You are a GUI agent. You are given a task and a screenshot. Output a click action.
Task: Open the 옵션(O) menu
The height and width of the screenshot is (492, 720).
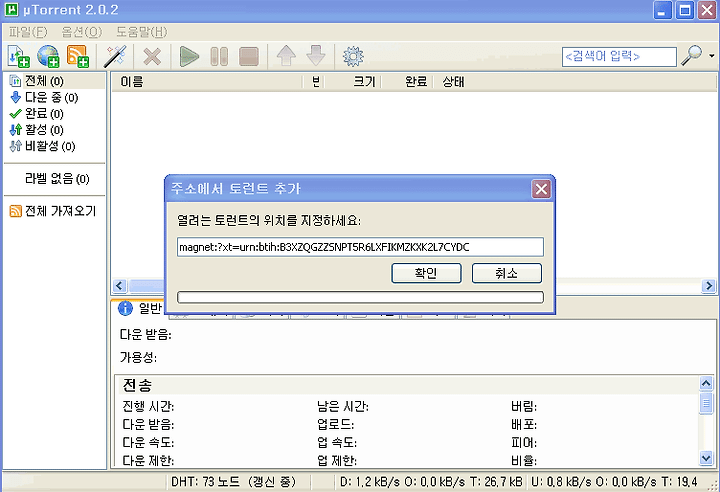[x=82, y=32]
